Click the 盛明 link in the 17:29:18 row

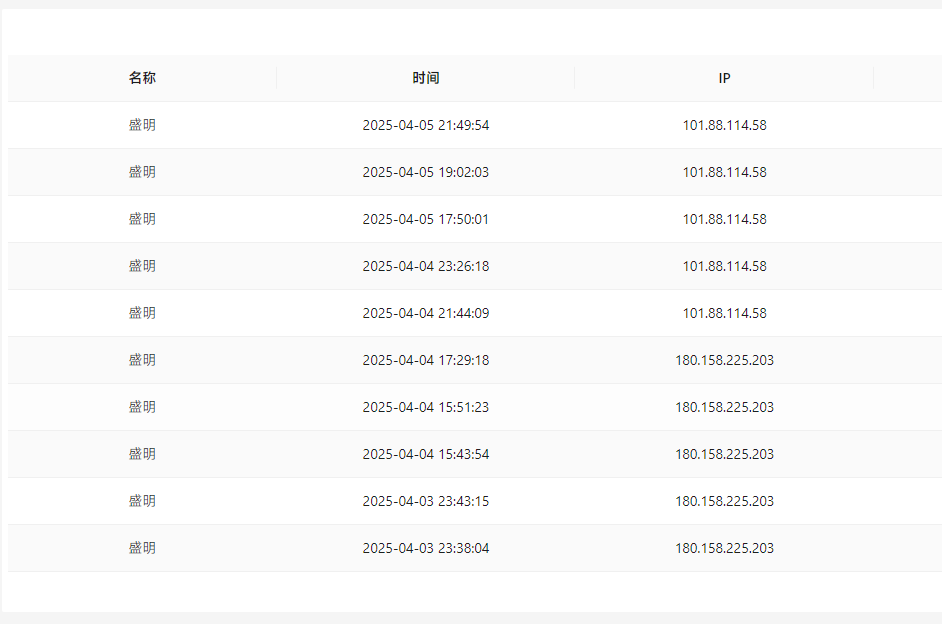click(x=142, y=360)
